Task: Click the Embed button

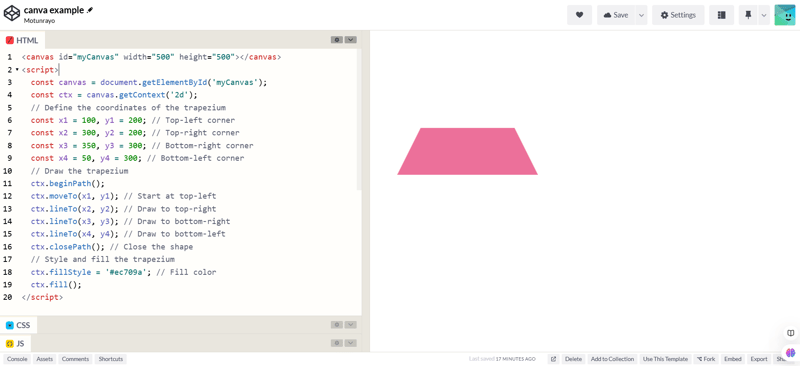Action: tap(733, 359)
